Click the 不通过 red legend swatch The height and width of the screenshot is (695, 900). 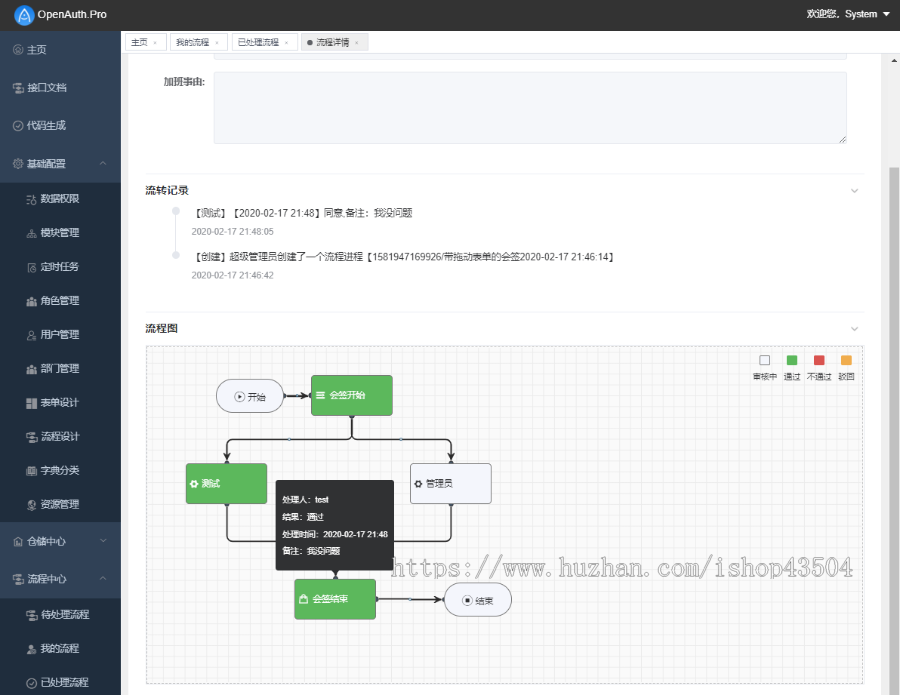[x=819, y=360]
